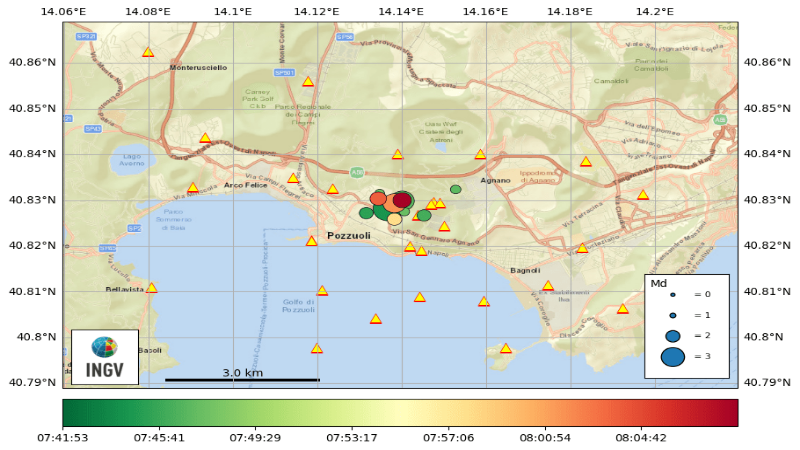Click the isolated green circle near Agnano

click(456, 189)
